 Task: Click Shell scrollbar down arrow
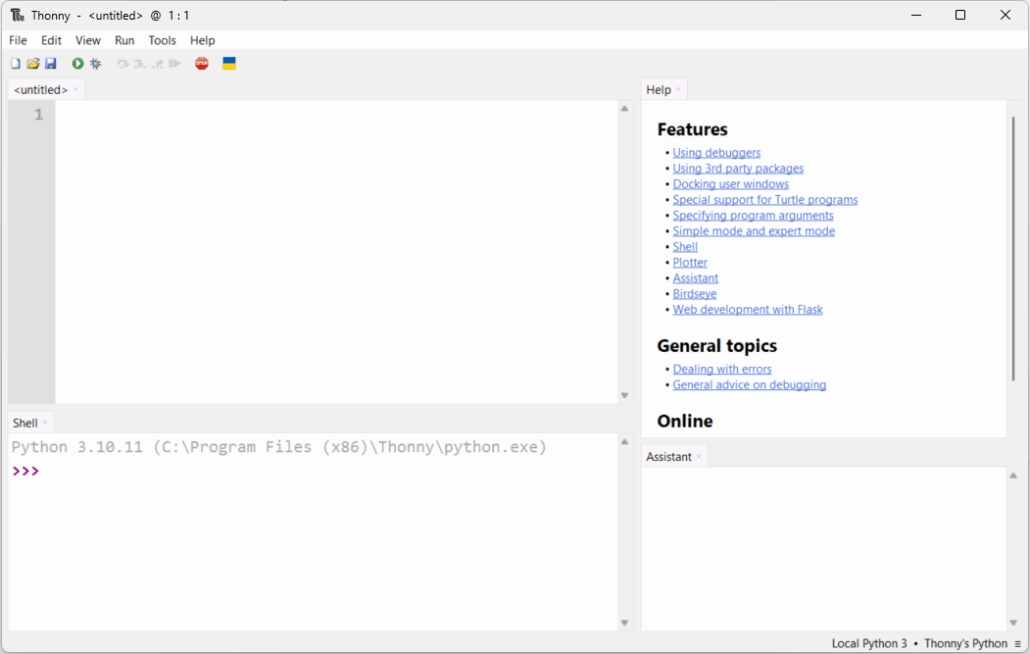click(625, 622)
